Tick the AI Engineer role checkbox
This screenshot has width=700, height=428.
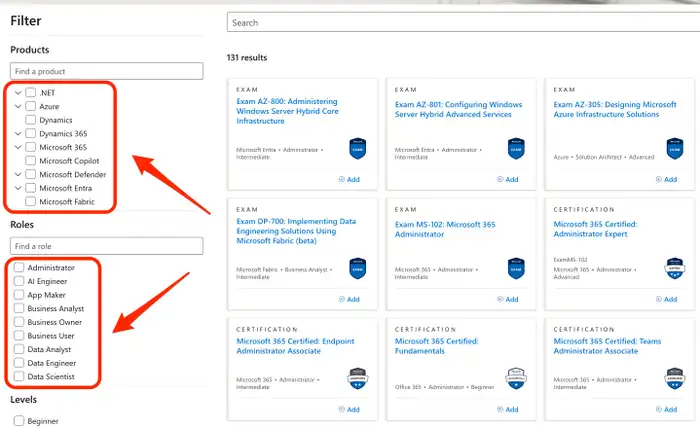tap(19, 281)
